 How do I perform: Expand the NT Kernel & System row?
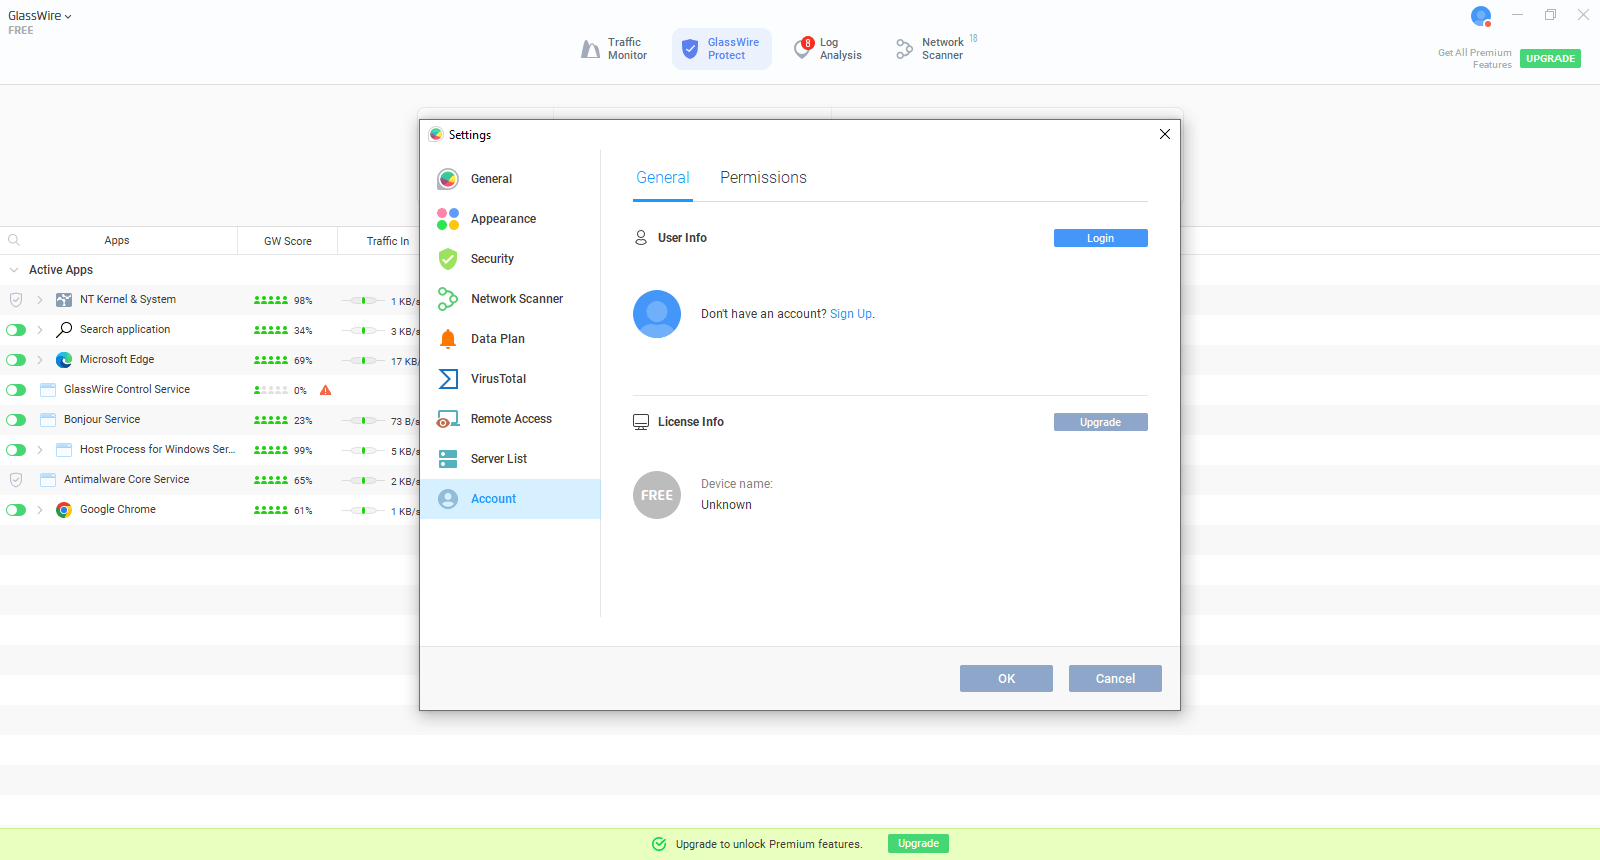[x=40, y=300]
